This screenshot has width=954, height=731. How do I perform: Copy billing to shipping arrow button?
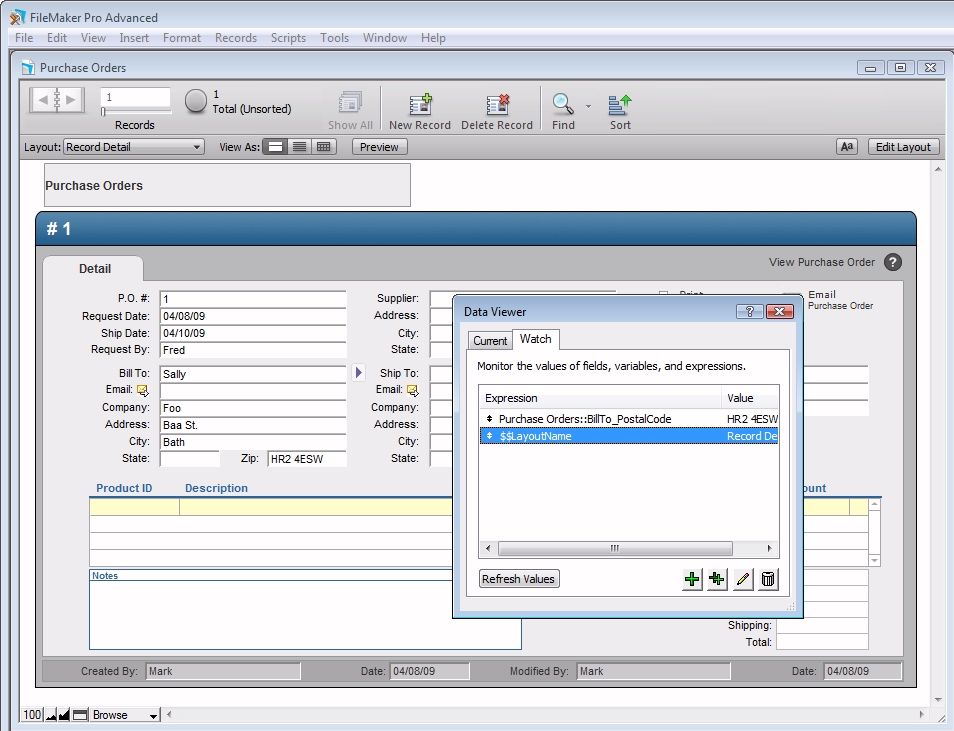click(x=358, y=372)
